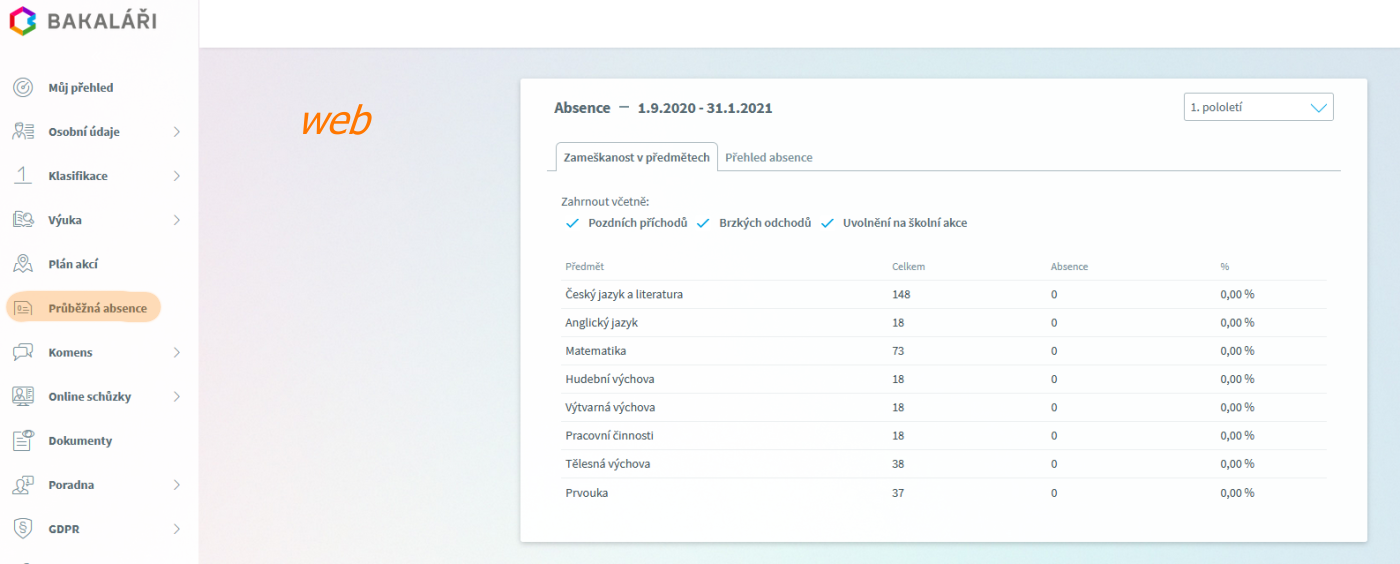Screen dimensions: 1400x564
Task: Click the total 148 for Český jazyk
Action: [x=901, y=295]
